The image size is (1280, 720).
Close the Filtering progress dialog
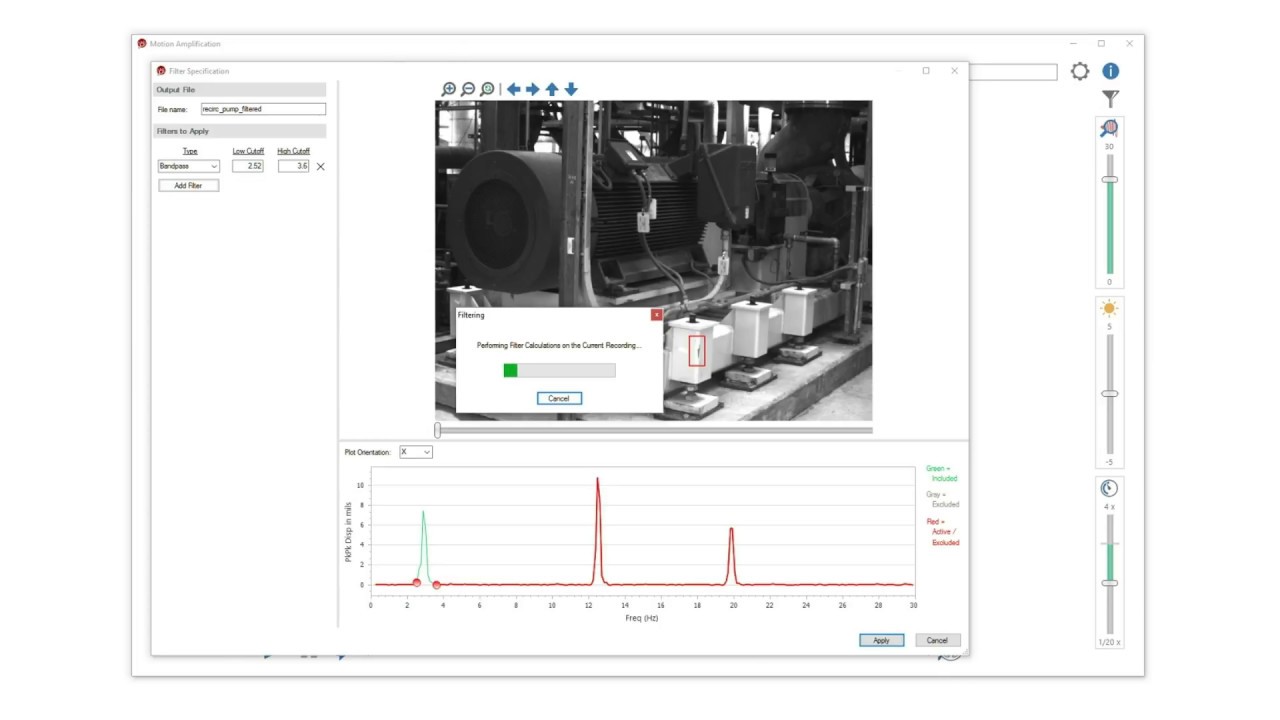tap(656, 314)
